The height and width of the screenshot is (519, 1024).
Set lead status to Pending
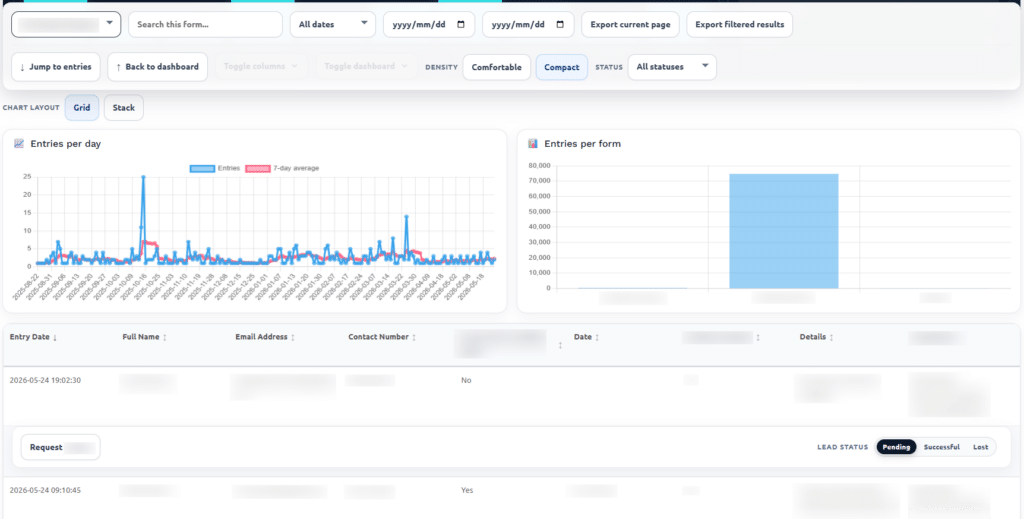click(x=897, y=447)
